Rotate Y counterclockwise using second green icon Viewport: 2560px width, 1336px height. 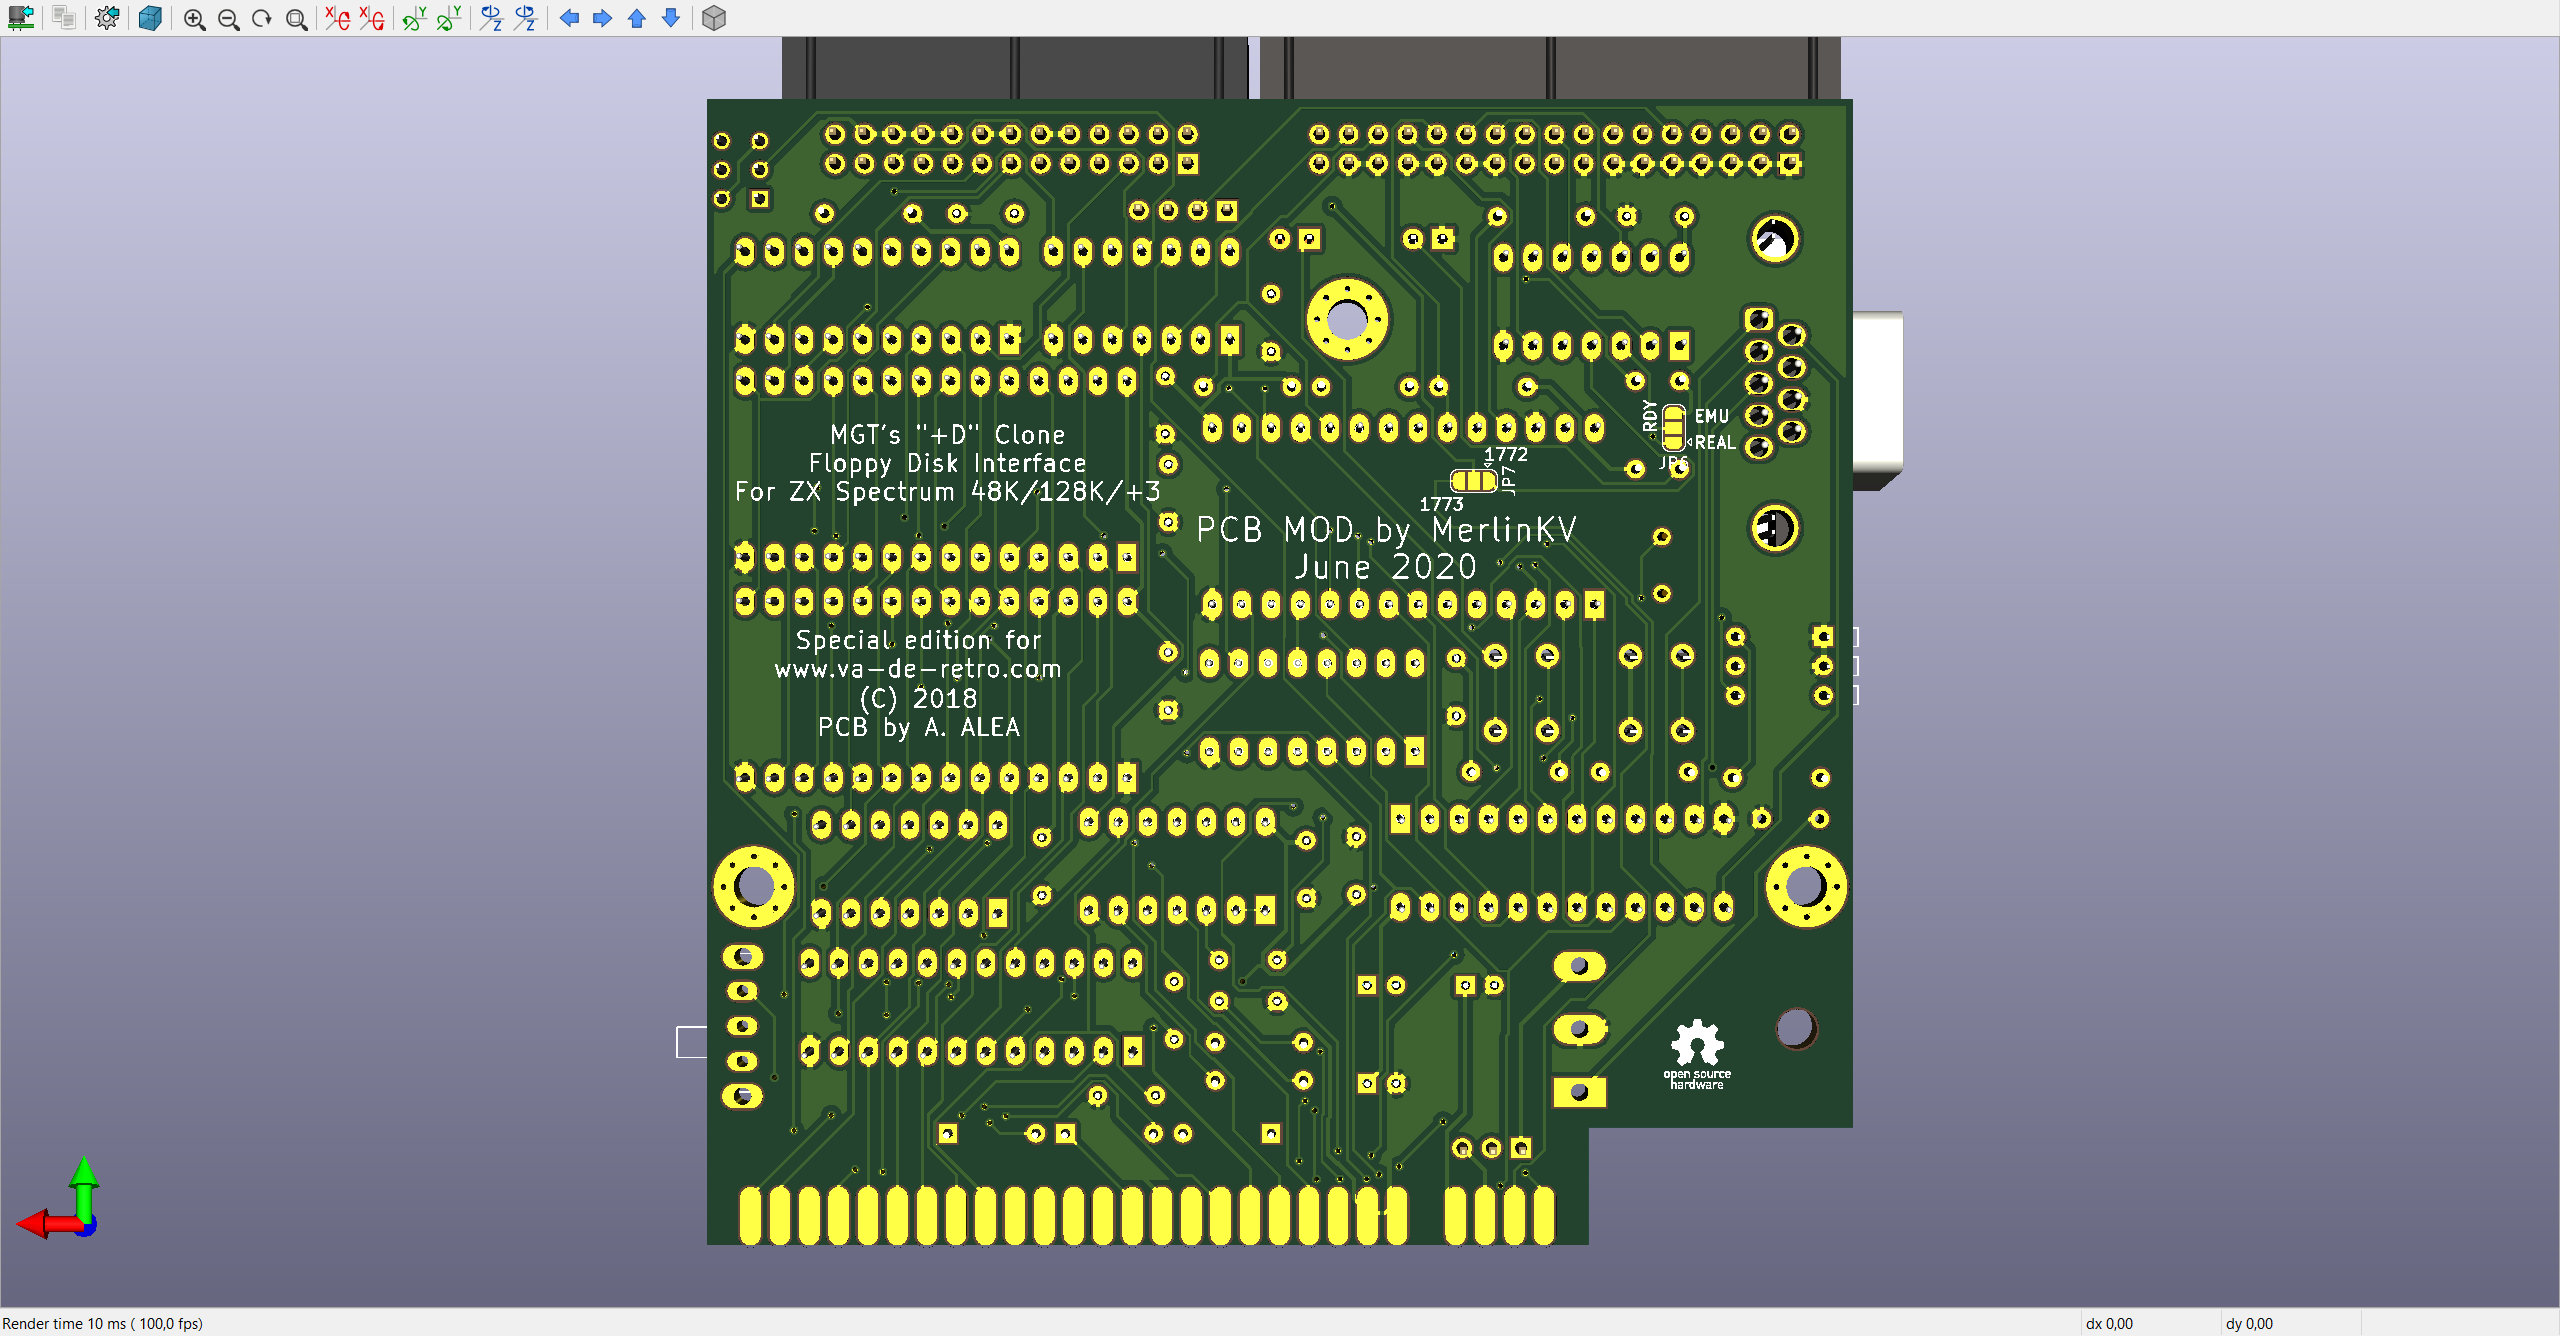coord(448,18)
